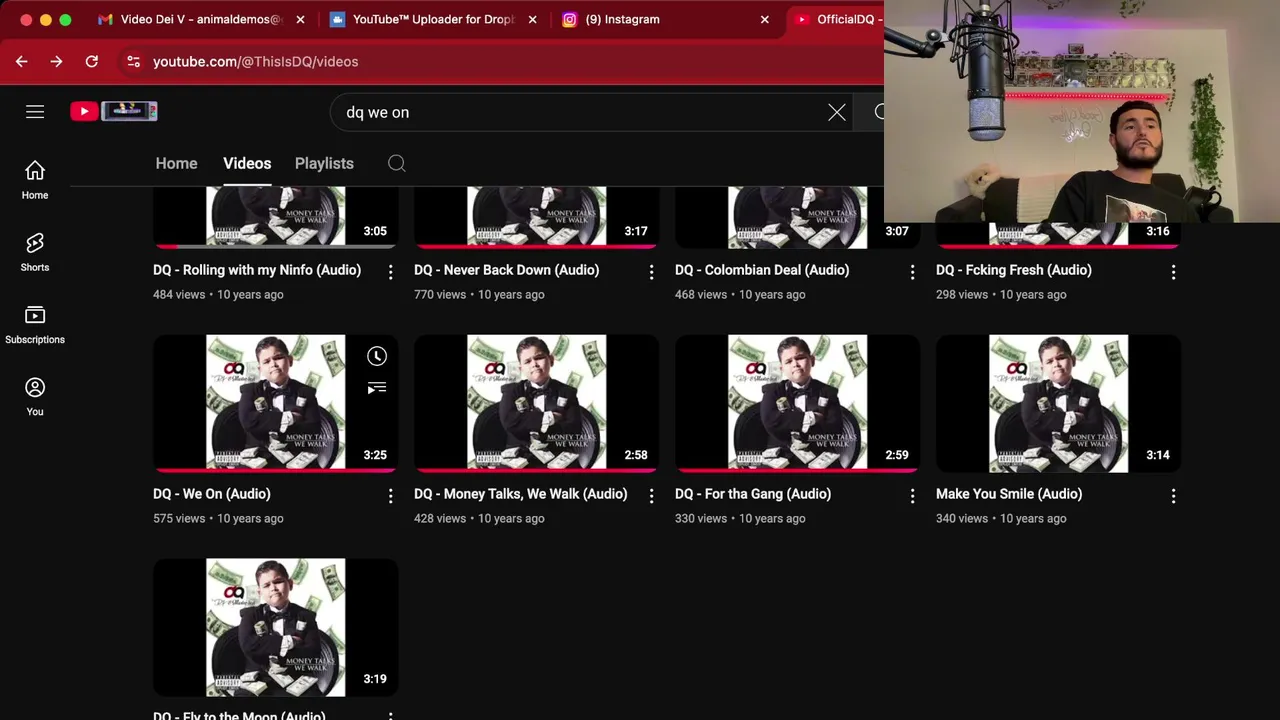The image size is (1280, 720).
Task: Close the Video Dei V Gmail tab
Action: tap(300, 19)
